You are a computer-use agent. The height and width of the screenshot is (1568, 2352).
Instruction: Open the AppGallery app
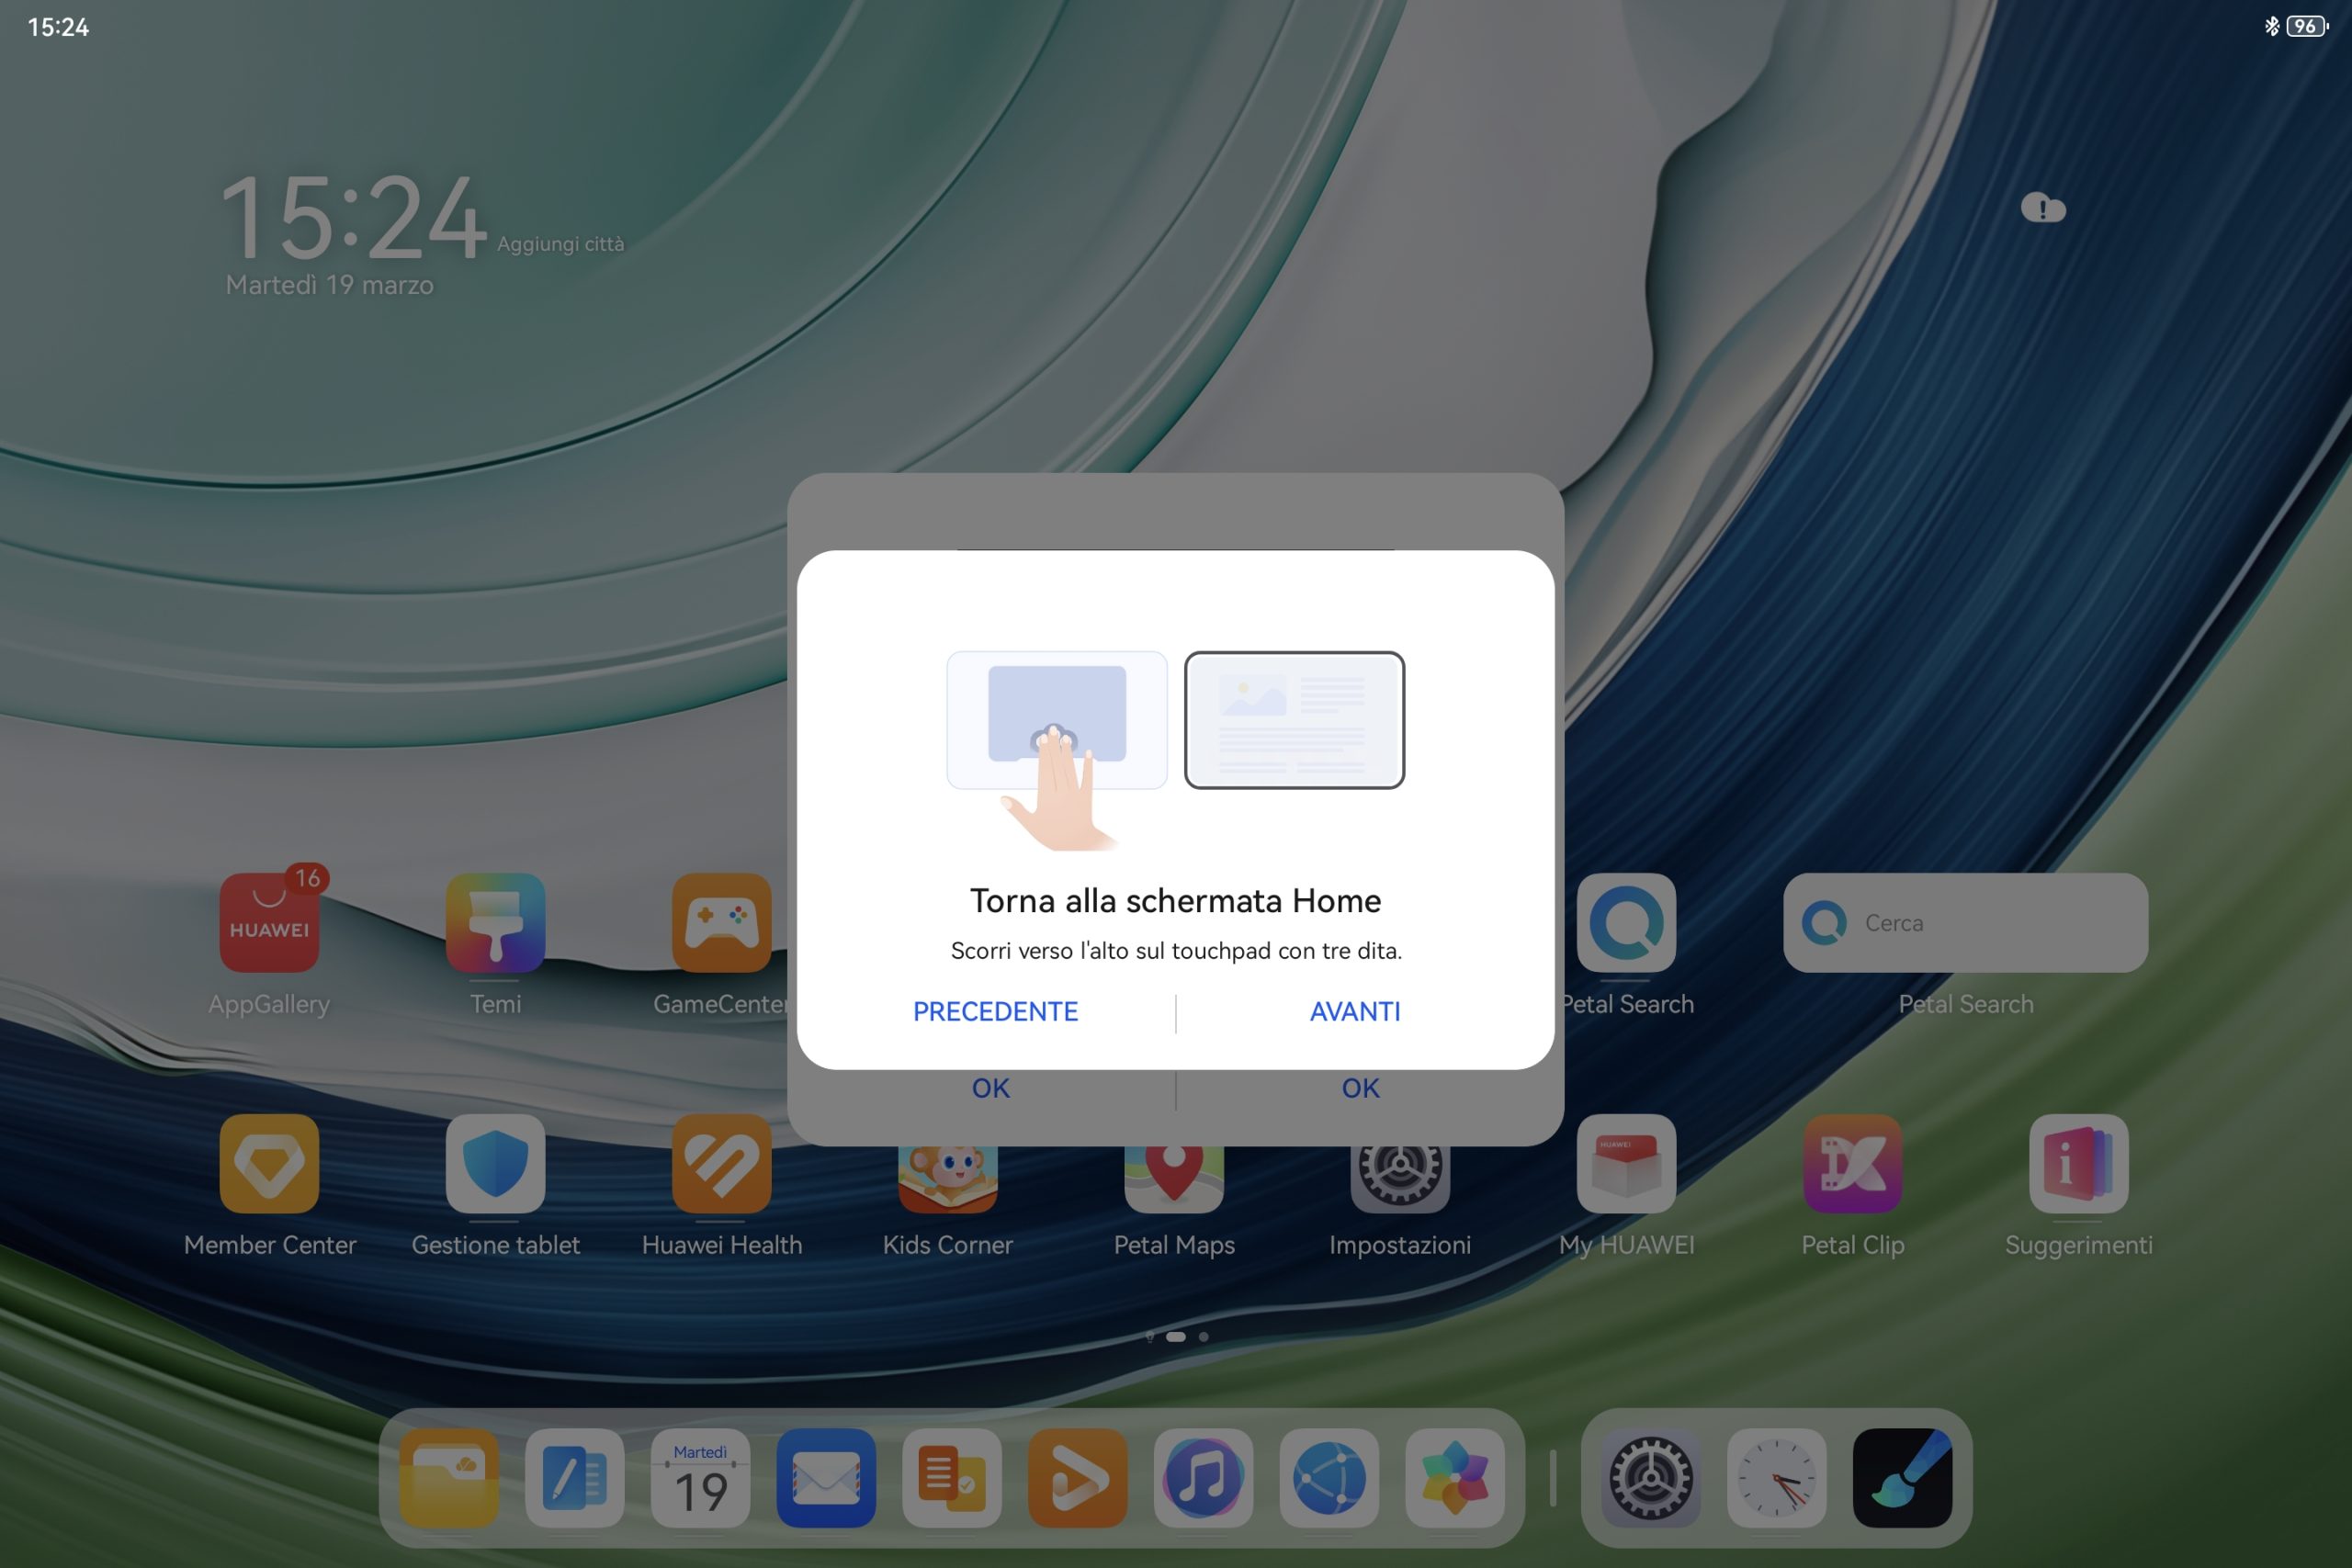[x=269, y=923]
